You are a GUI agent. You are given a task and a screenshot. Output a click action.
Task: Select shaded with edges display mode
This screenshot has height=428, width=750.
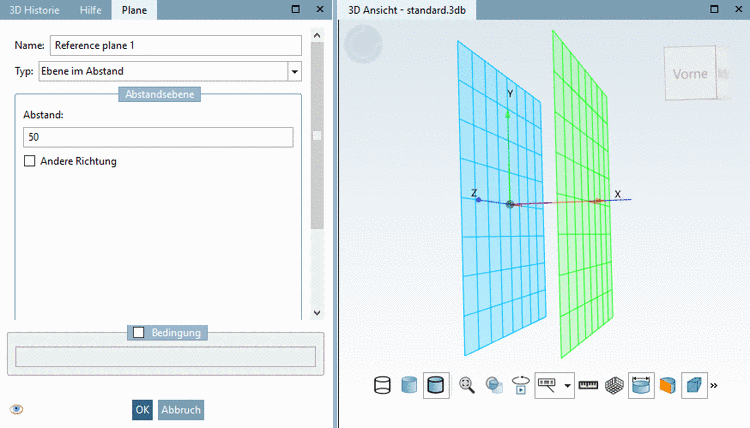pyautogui.click(x=436, y=385)
